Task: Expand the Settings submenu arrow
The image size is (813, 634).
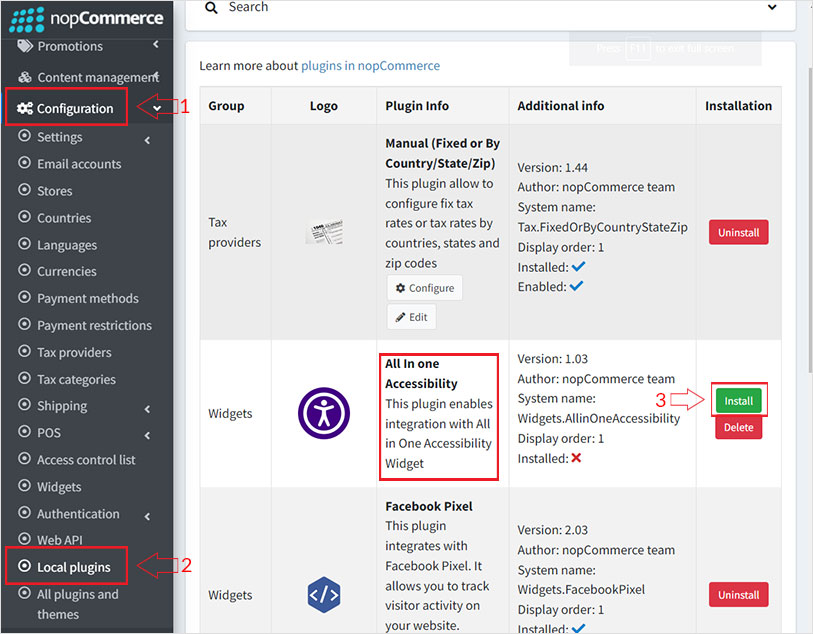Action: 147,140
